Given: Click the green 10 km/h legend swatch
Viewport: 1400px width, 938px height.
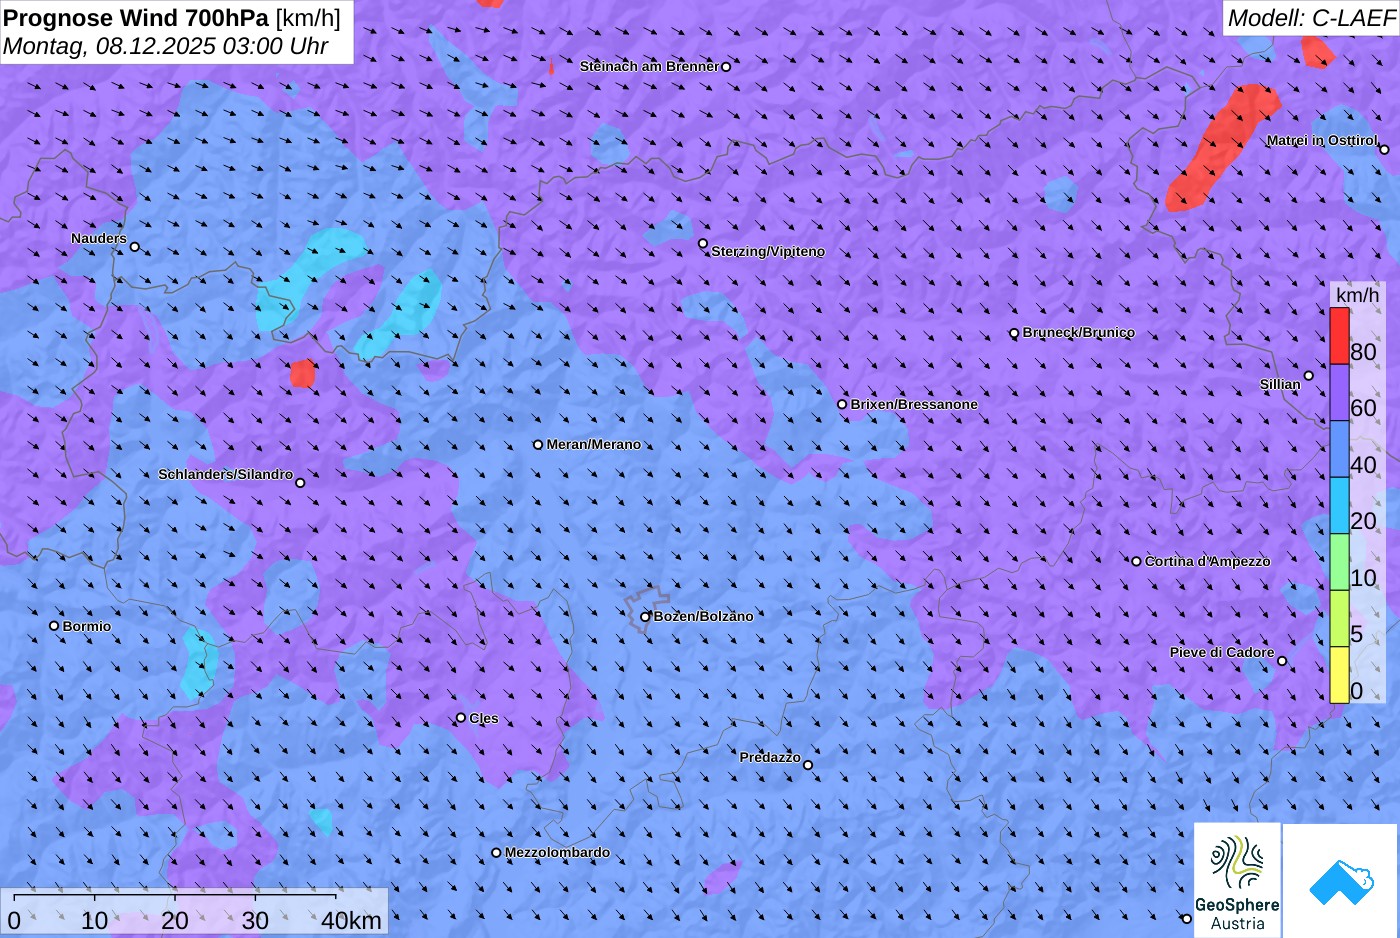Looking at the screenshot, I should click(x=1339, y=562).
